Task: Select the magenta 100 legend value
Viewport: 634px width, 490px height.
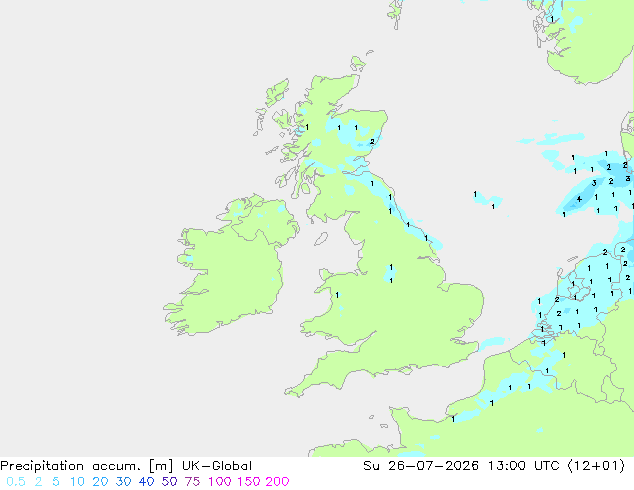Action: tap(221, 482)
